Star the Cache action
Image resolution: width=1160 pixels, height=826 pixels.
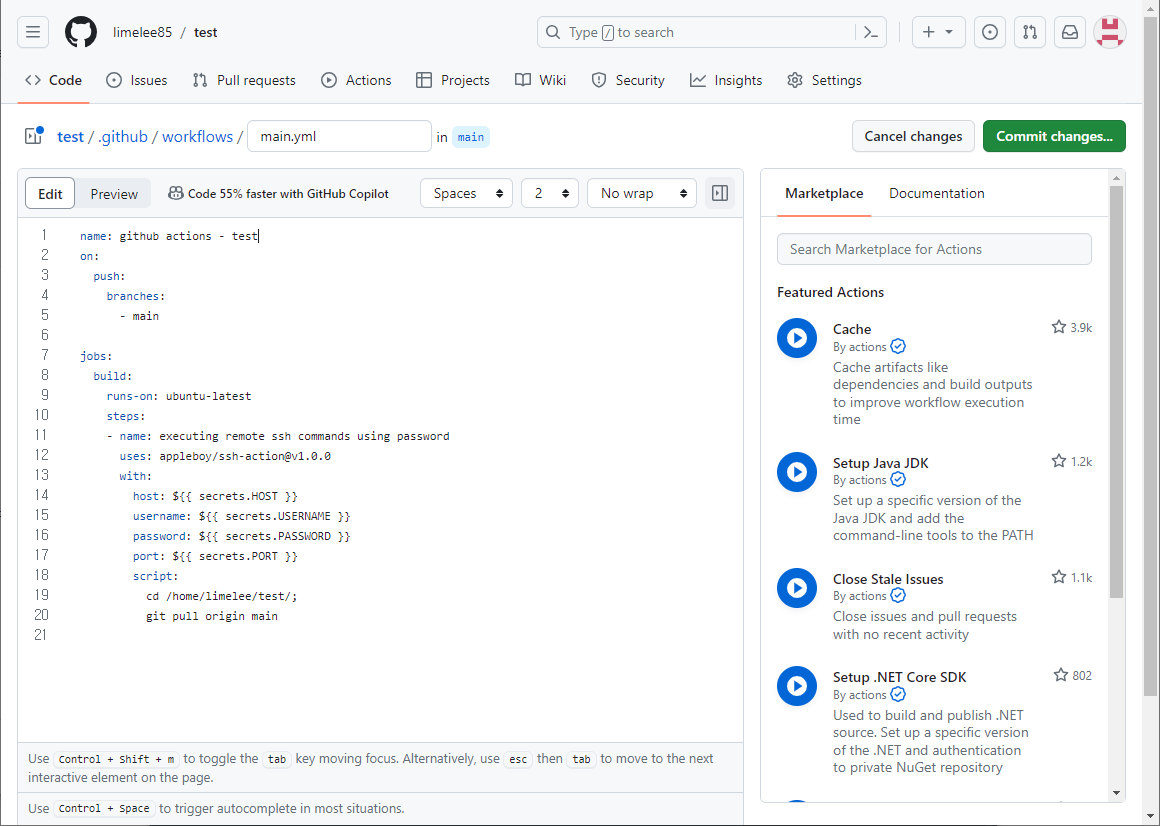(x=1059, y=327)
